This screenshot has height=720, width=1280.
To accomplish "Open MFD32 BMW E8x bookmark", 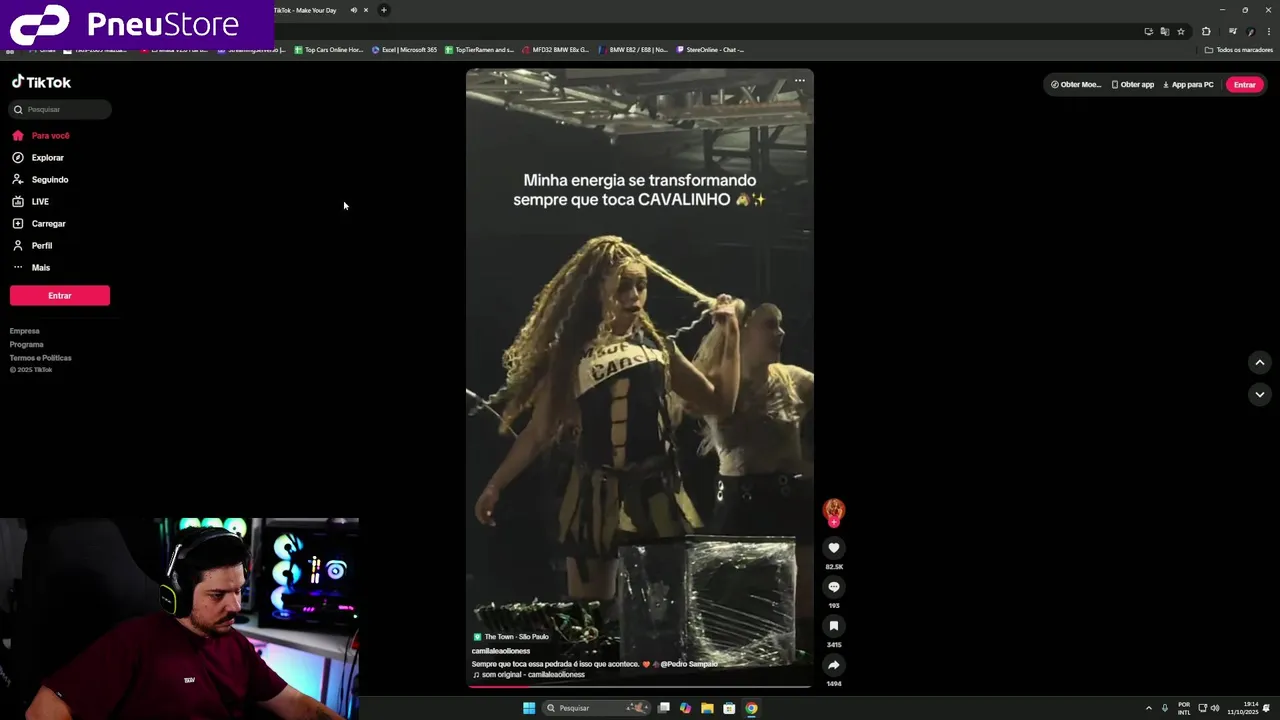I will coord(556,50).
